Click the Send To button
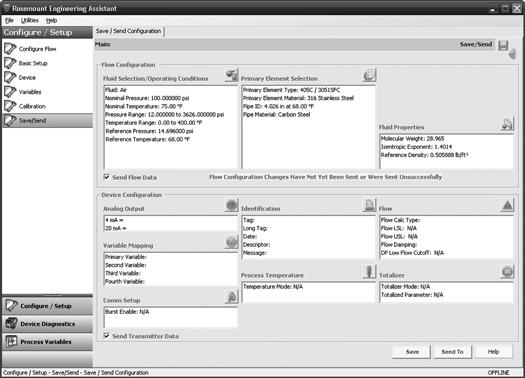Image resolution: width=525 pixels, height=378 pixels. click(452, 352)
